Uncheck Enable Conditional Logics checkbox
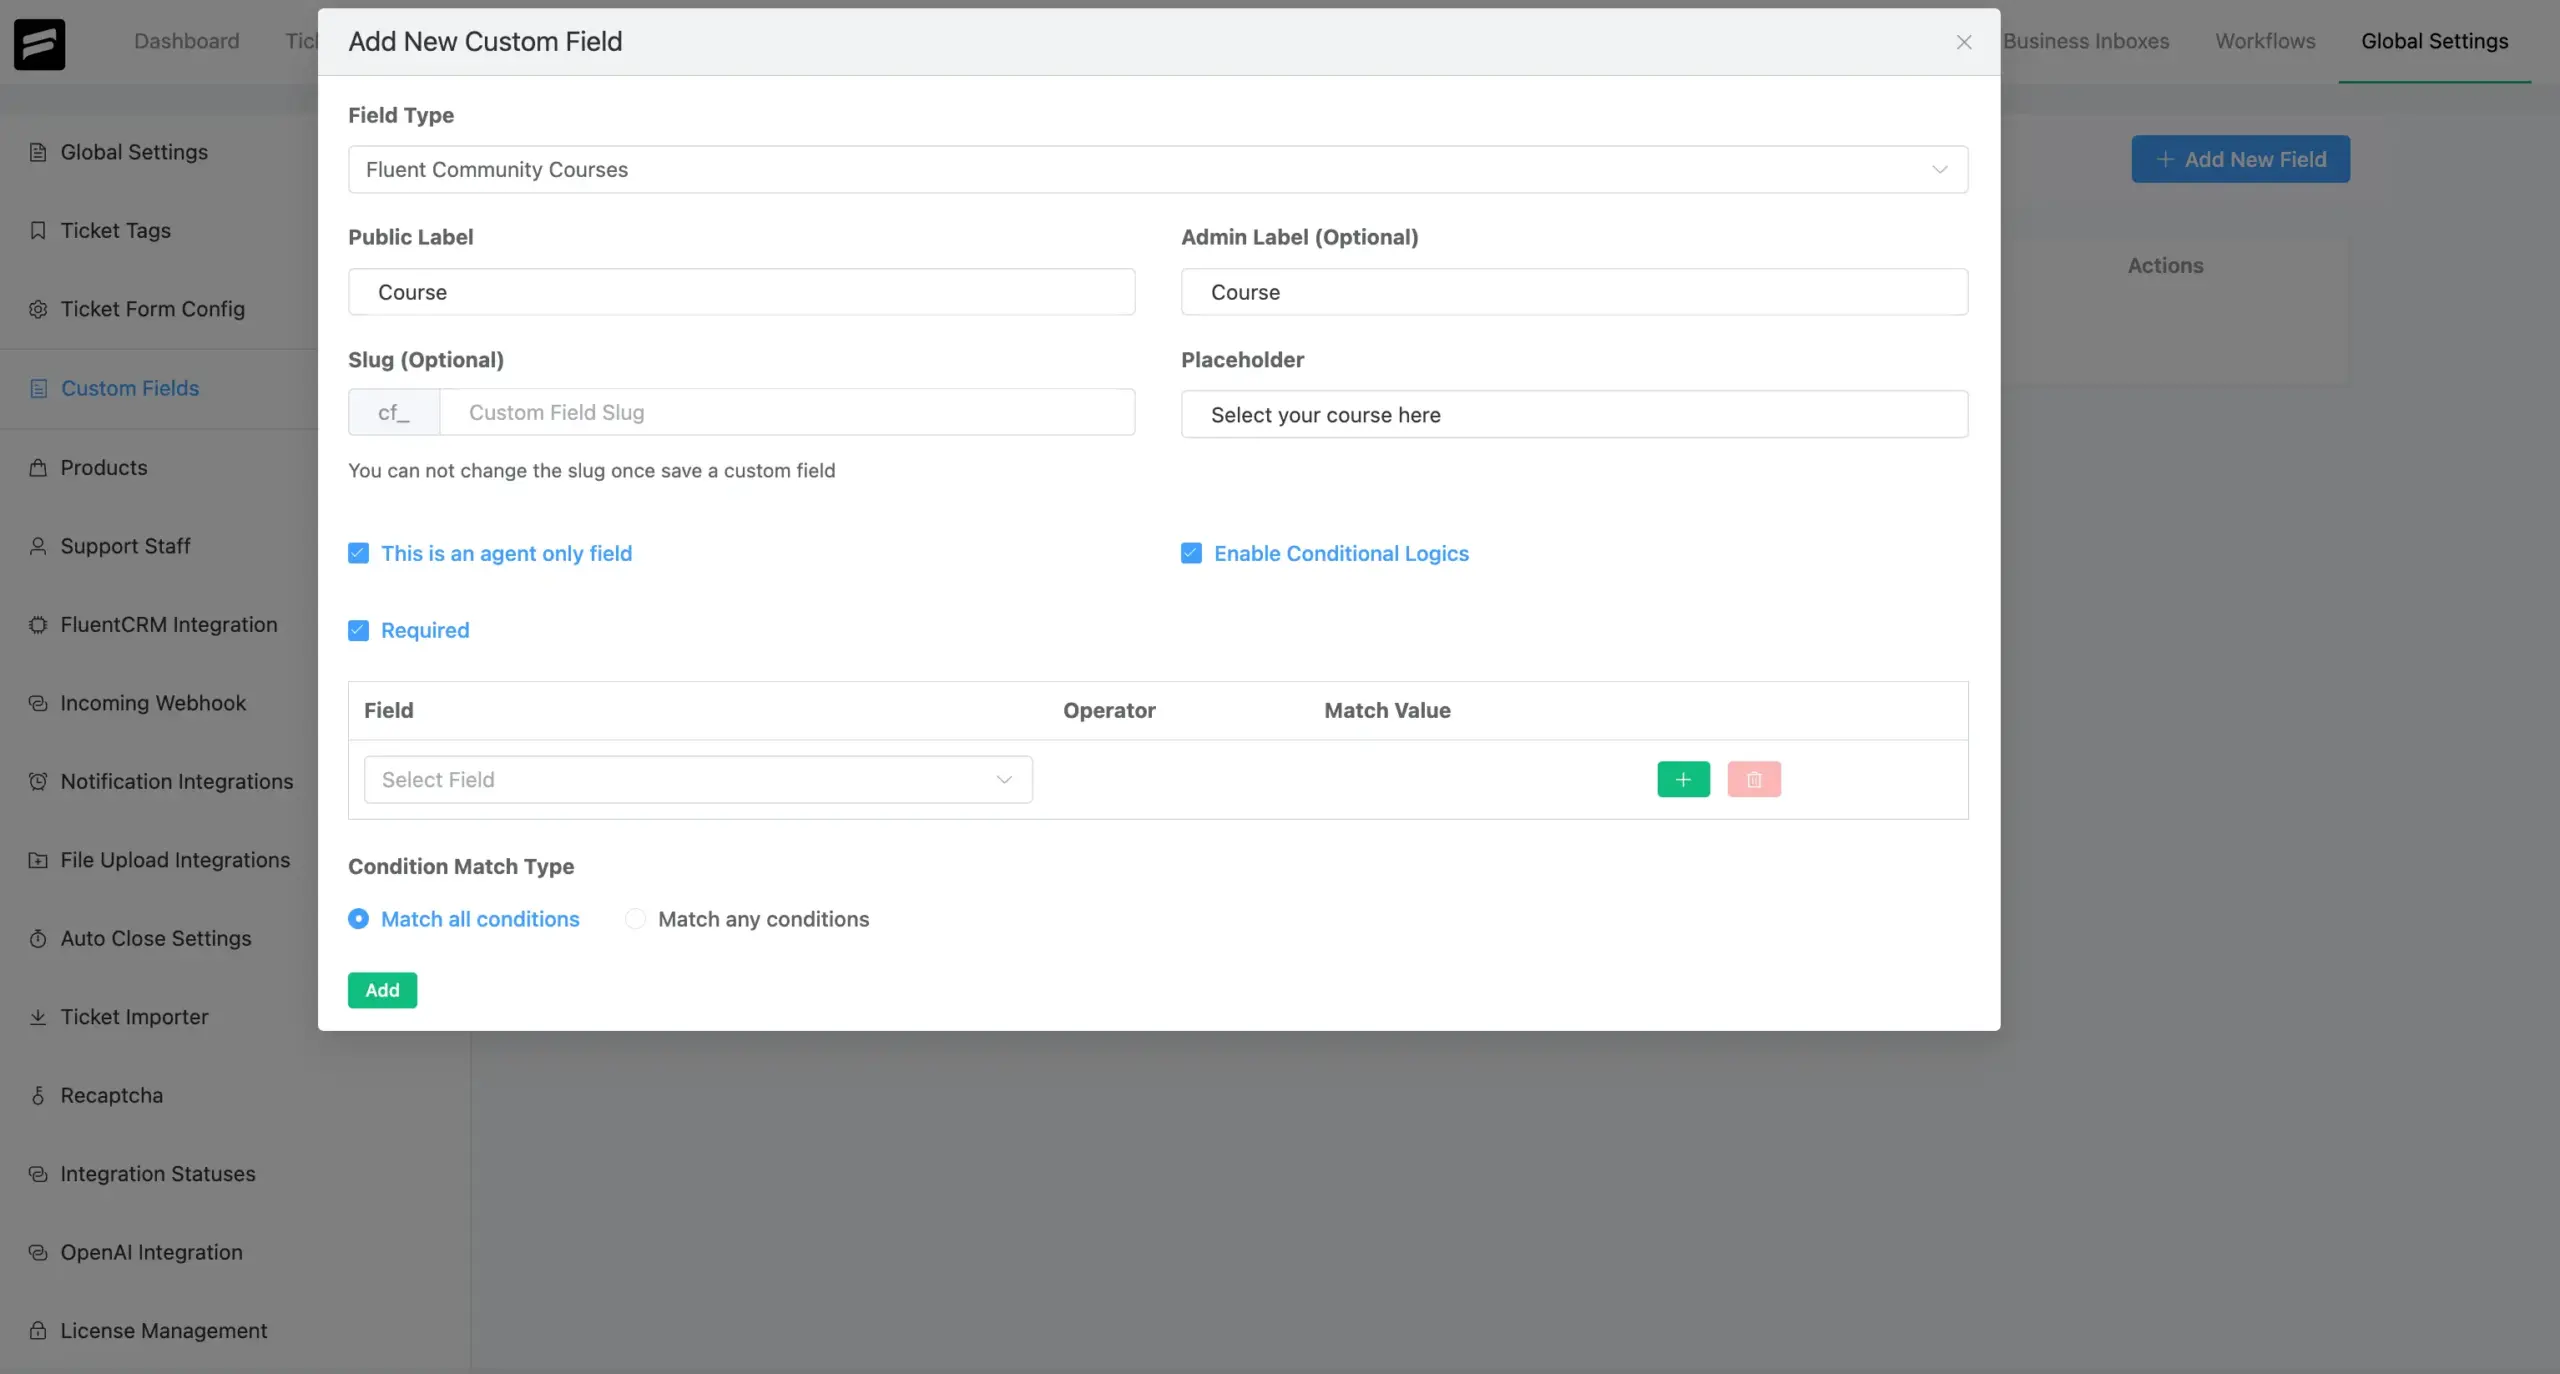Viewport: 2560px width, 1374px height. [1191, 553]
